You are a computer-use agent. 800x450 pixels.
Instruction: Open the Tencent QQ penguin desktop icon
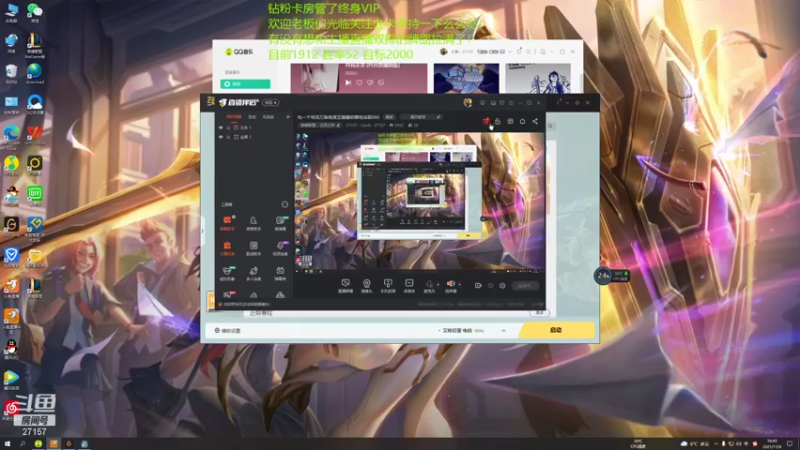point(11,349)
